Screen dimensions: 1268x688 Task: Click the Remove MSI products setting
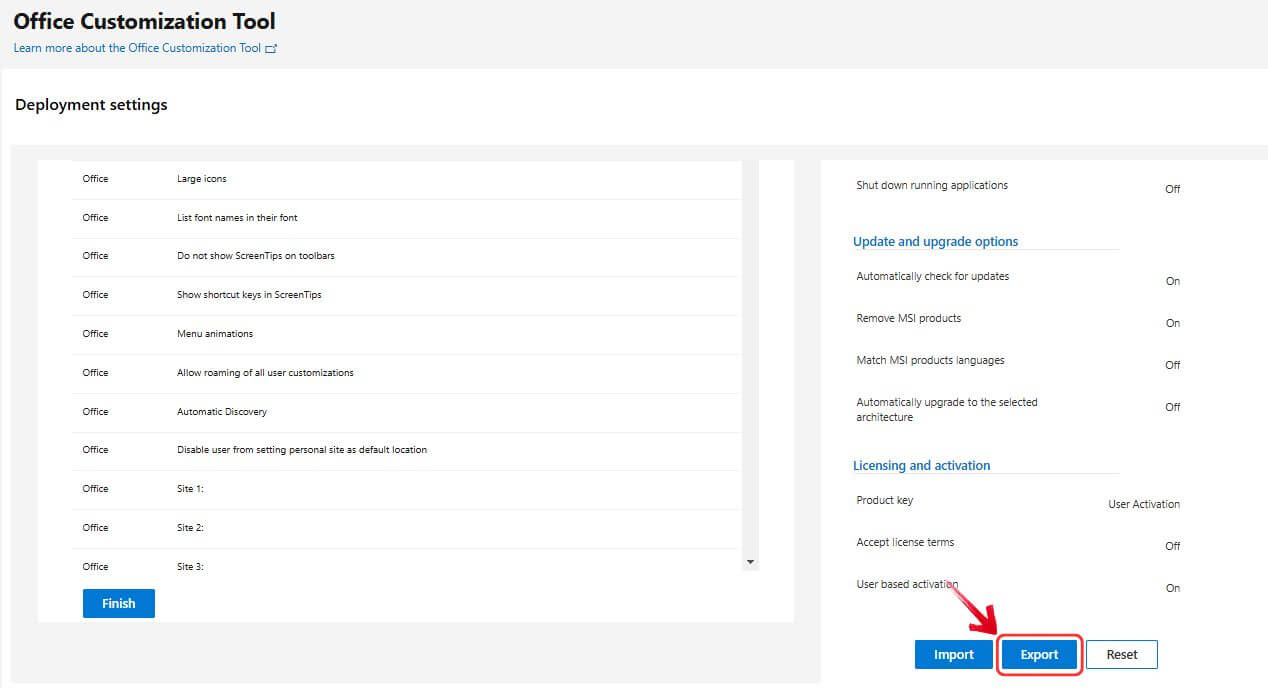point(909,318)
